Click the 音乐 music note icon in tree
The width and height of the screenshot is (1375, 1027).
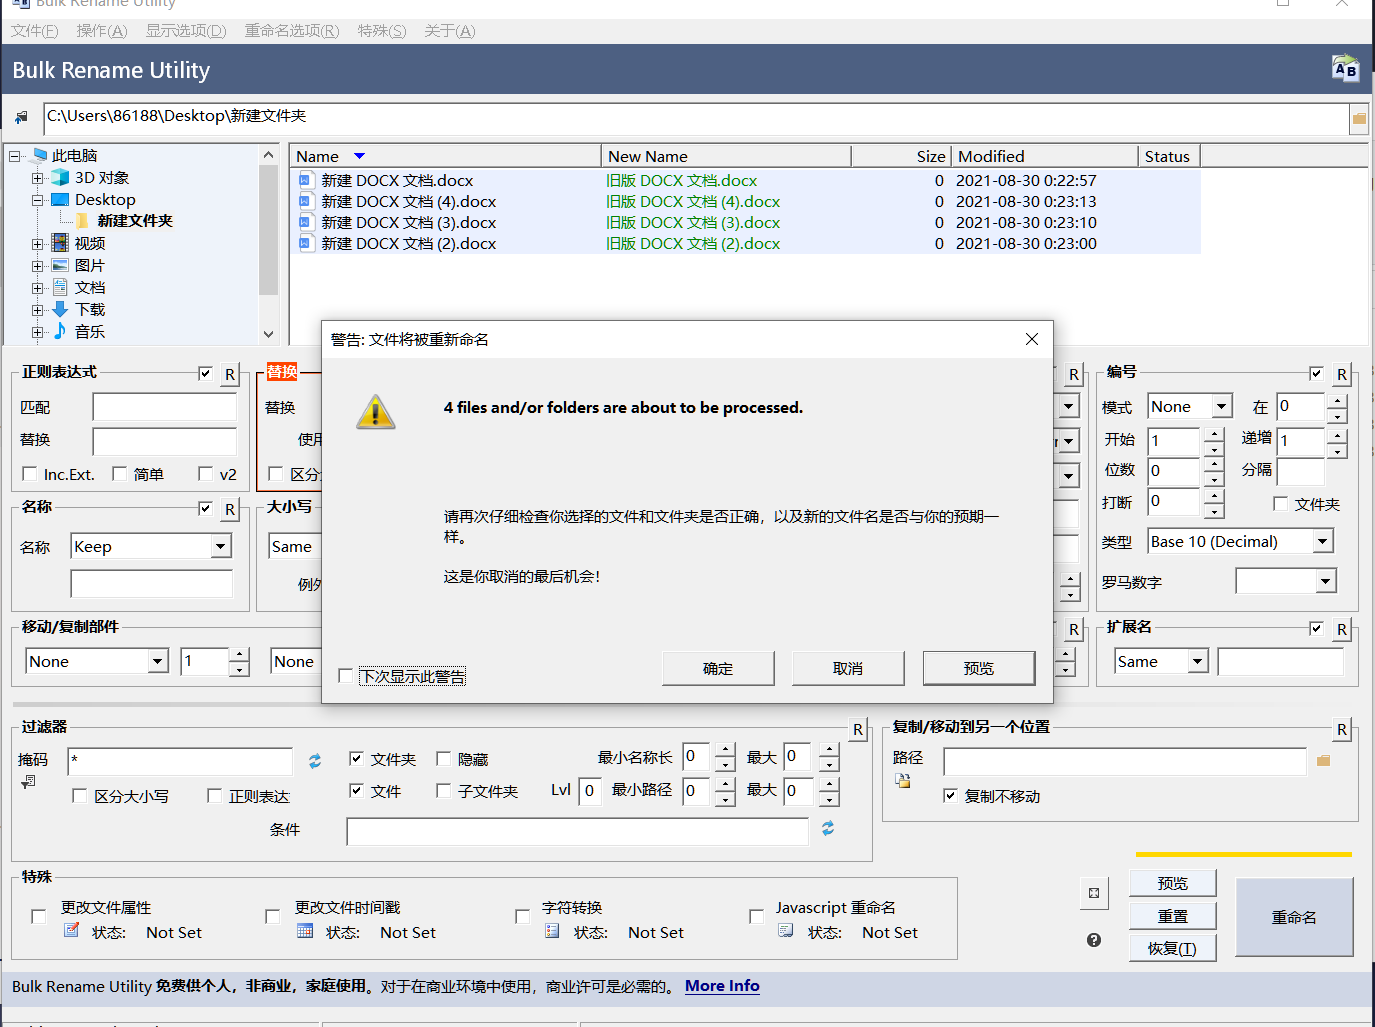(60, 331)
